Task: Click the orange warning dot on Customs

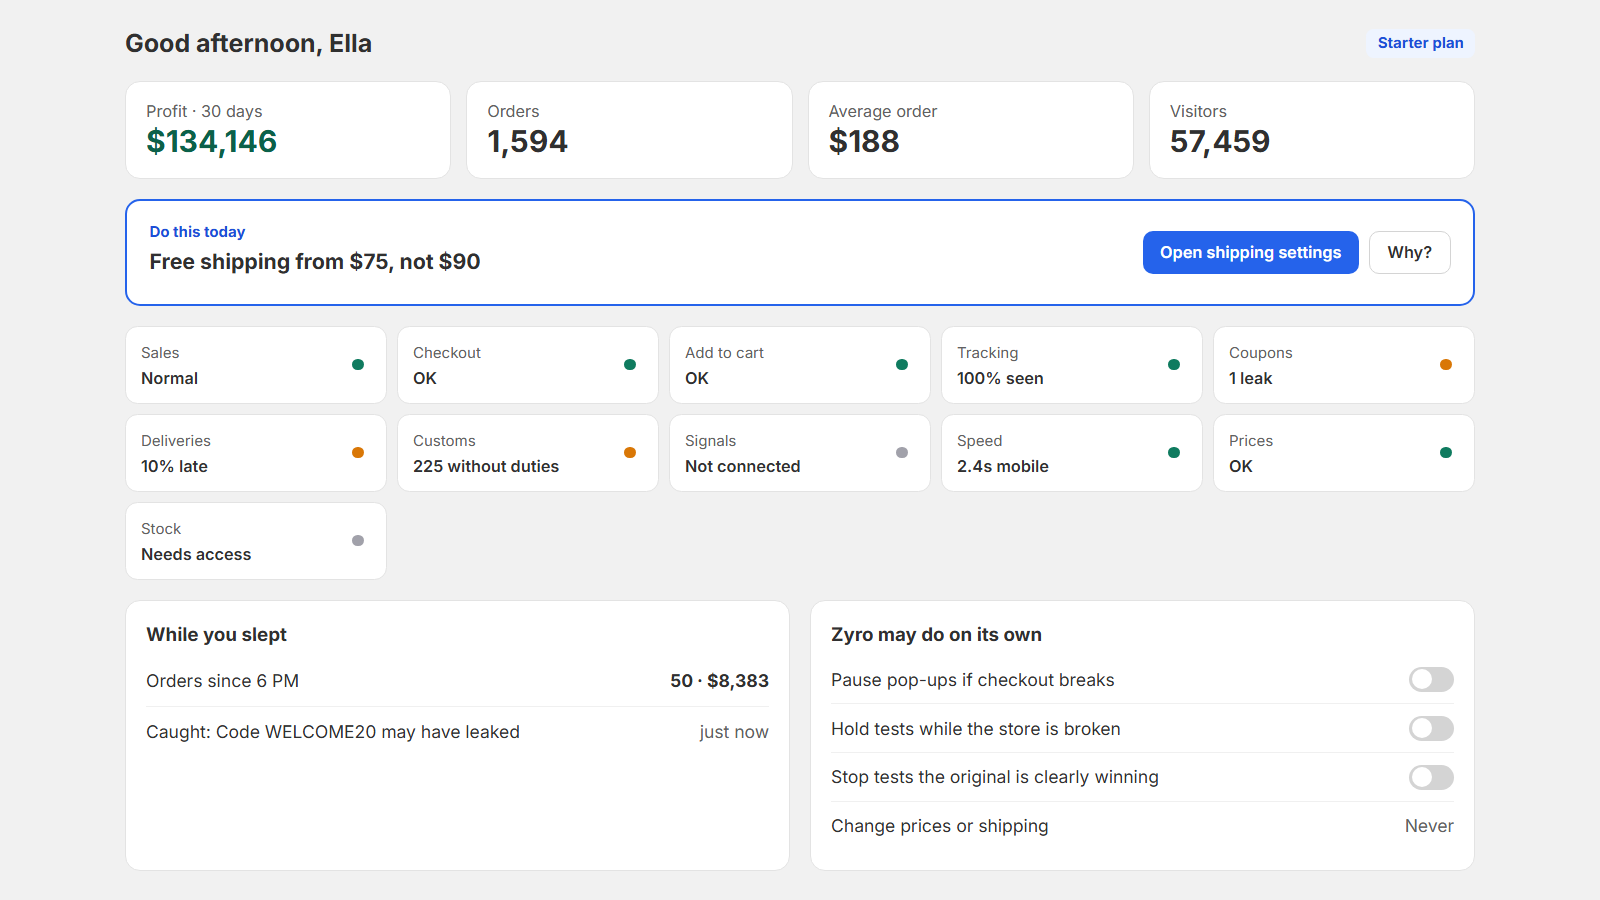Action: [630, 453]
